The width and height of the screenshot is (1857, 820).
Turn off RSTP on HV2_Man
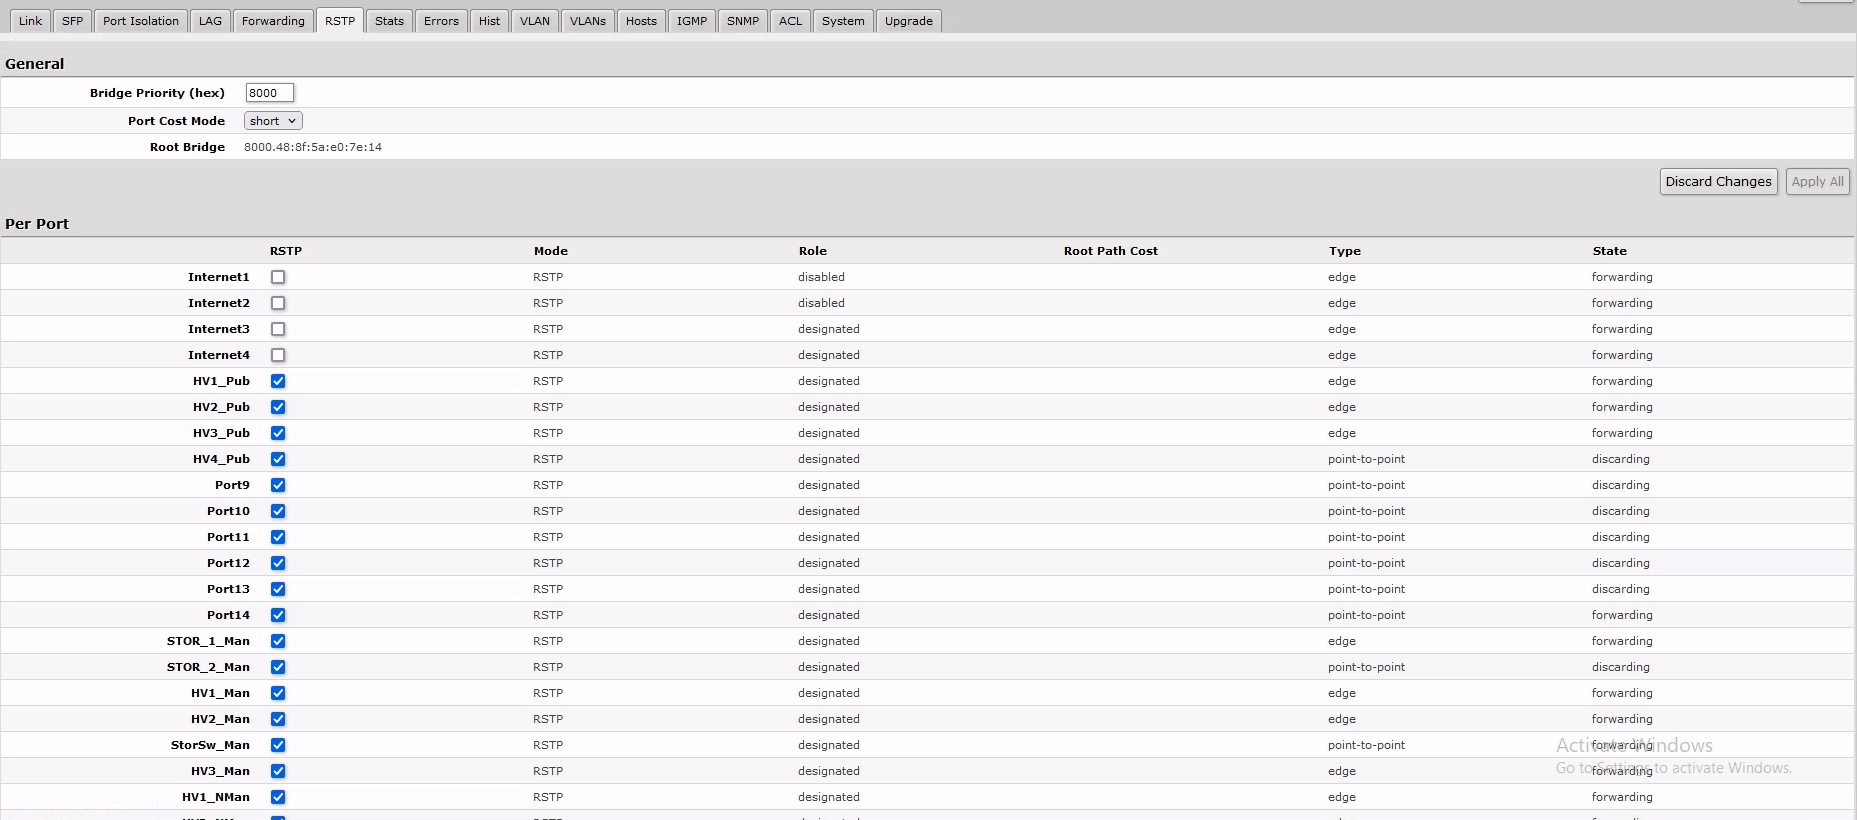pos(278,719)
